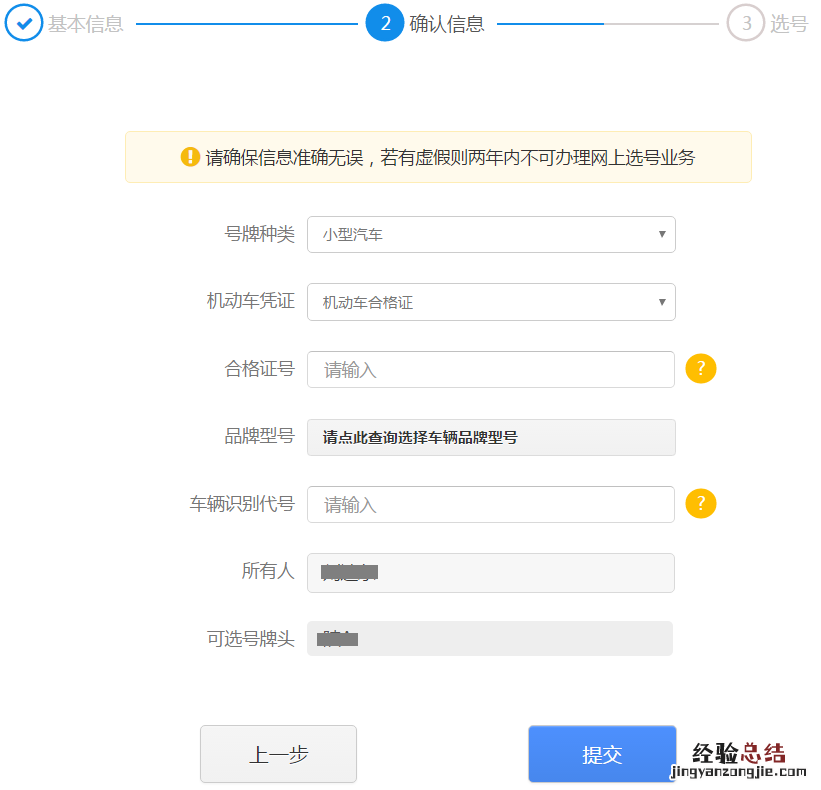This screenshot has width=821, height=790.
Task: Expand the 号牌种类 dropdown showing 小型汽车
Action: [491, 235]
